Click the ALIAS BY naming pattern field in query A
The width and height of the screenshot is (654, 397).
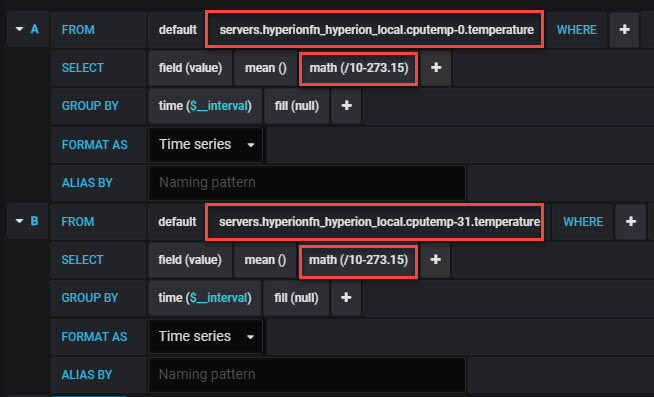tap(307, 183)
